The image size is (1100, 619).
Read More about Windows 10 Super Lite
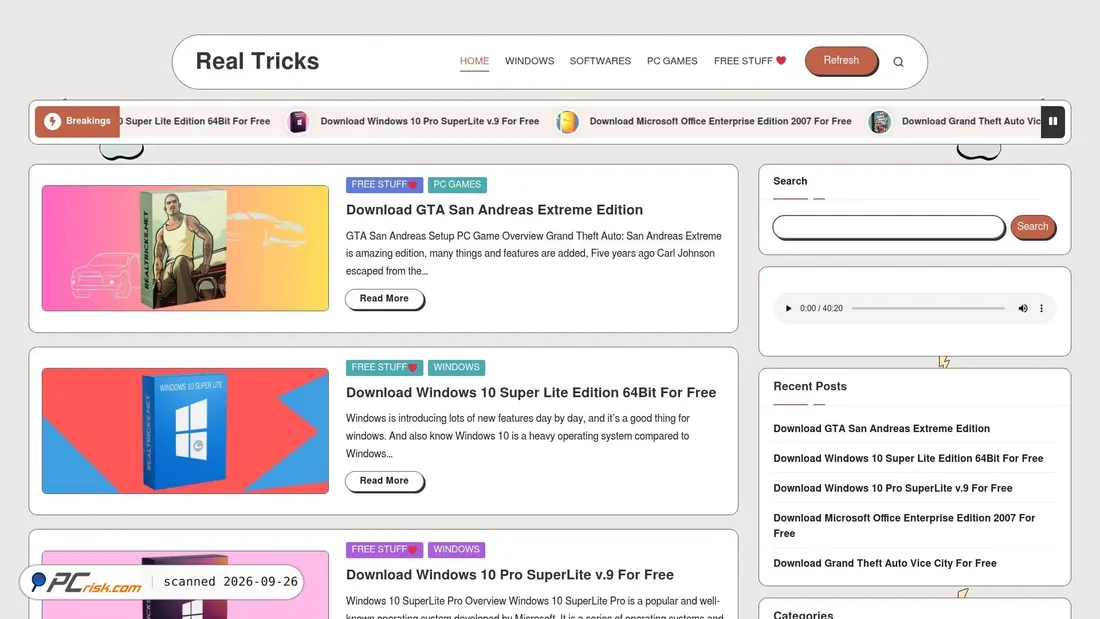[x=384, y=481]
